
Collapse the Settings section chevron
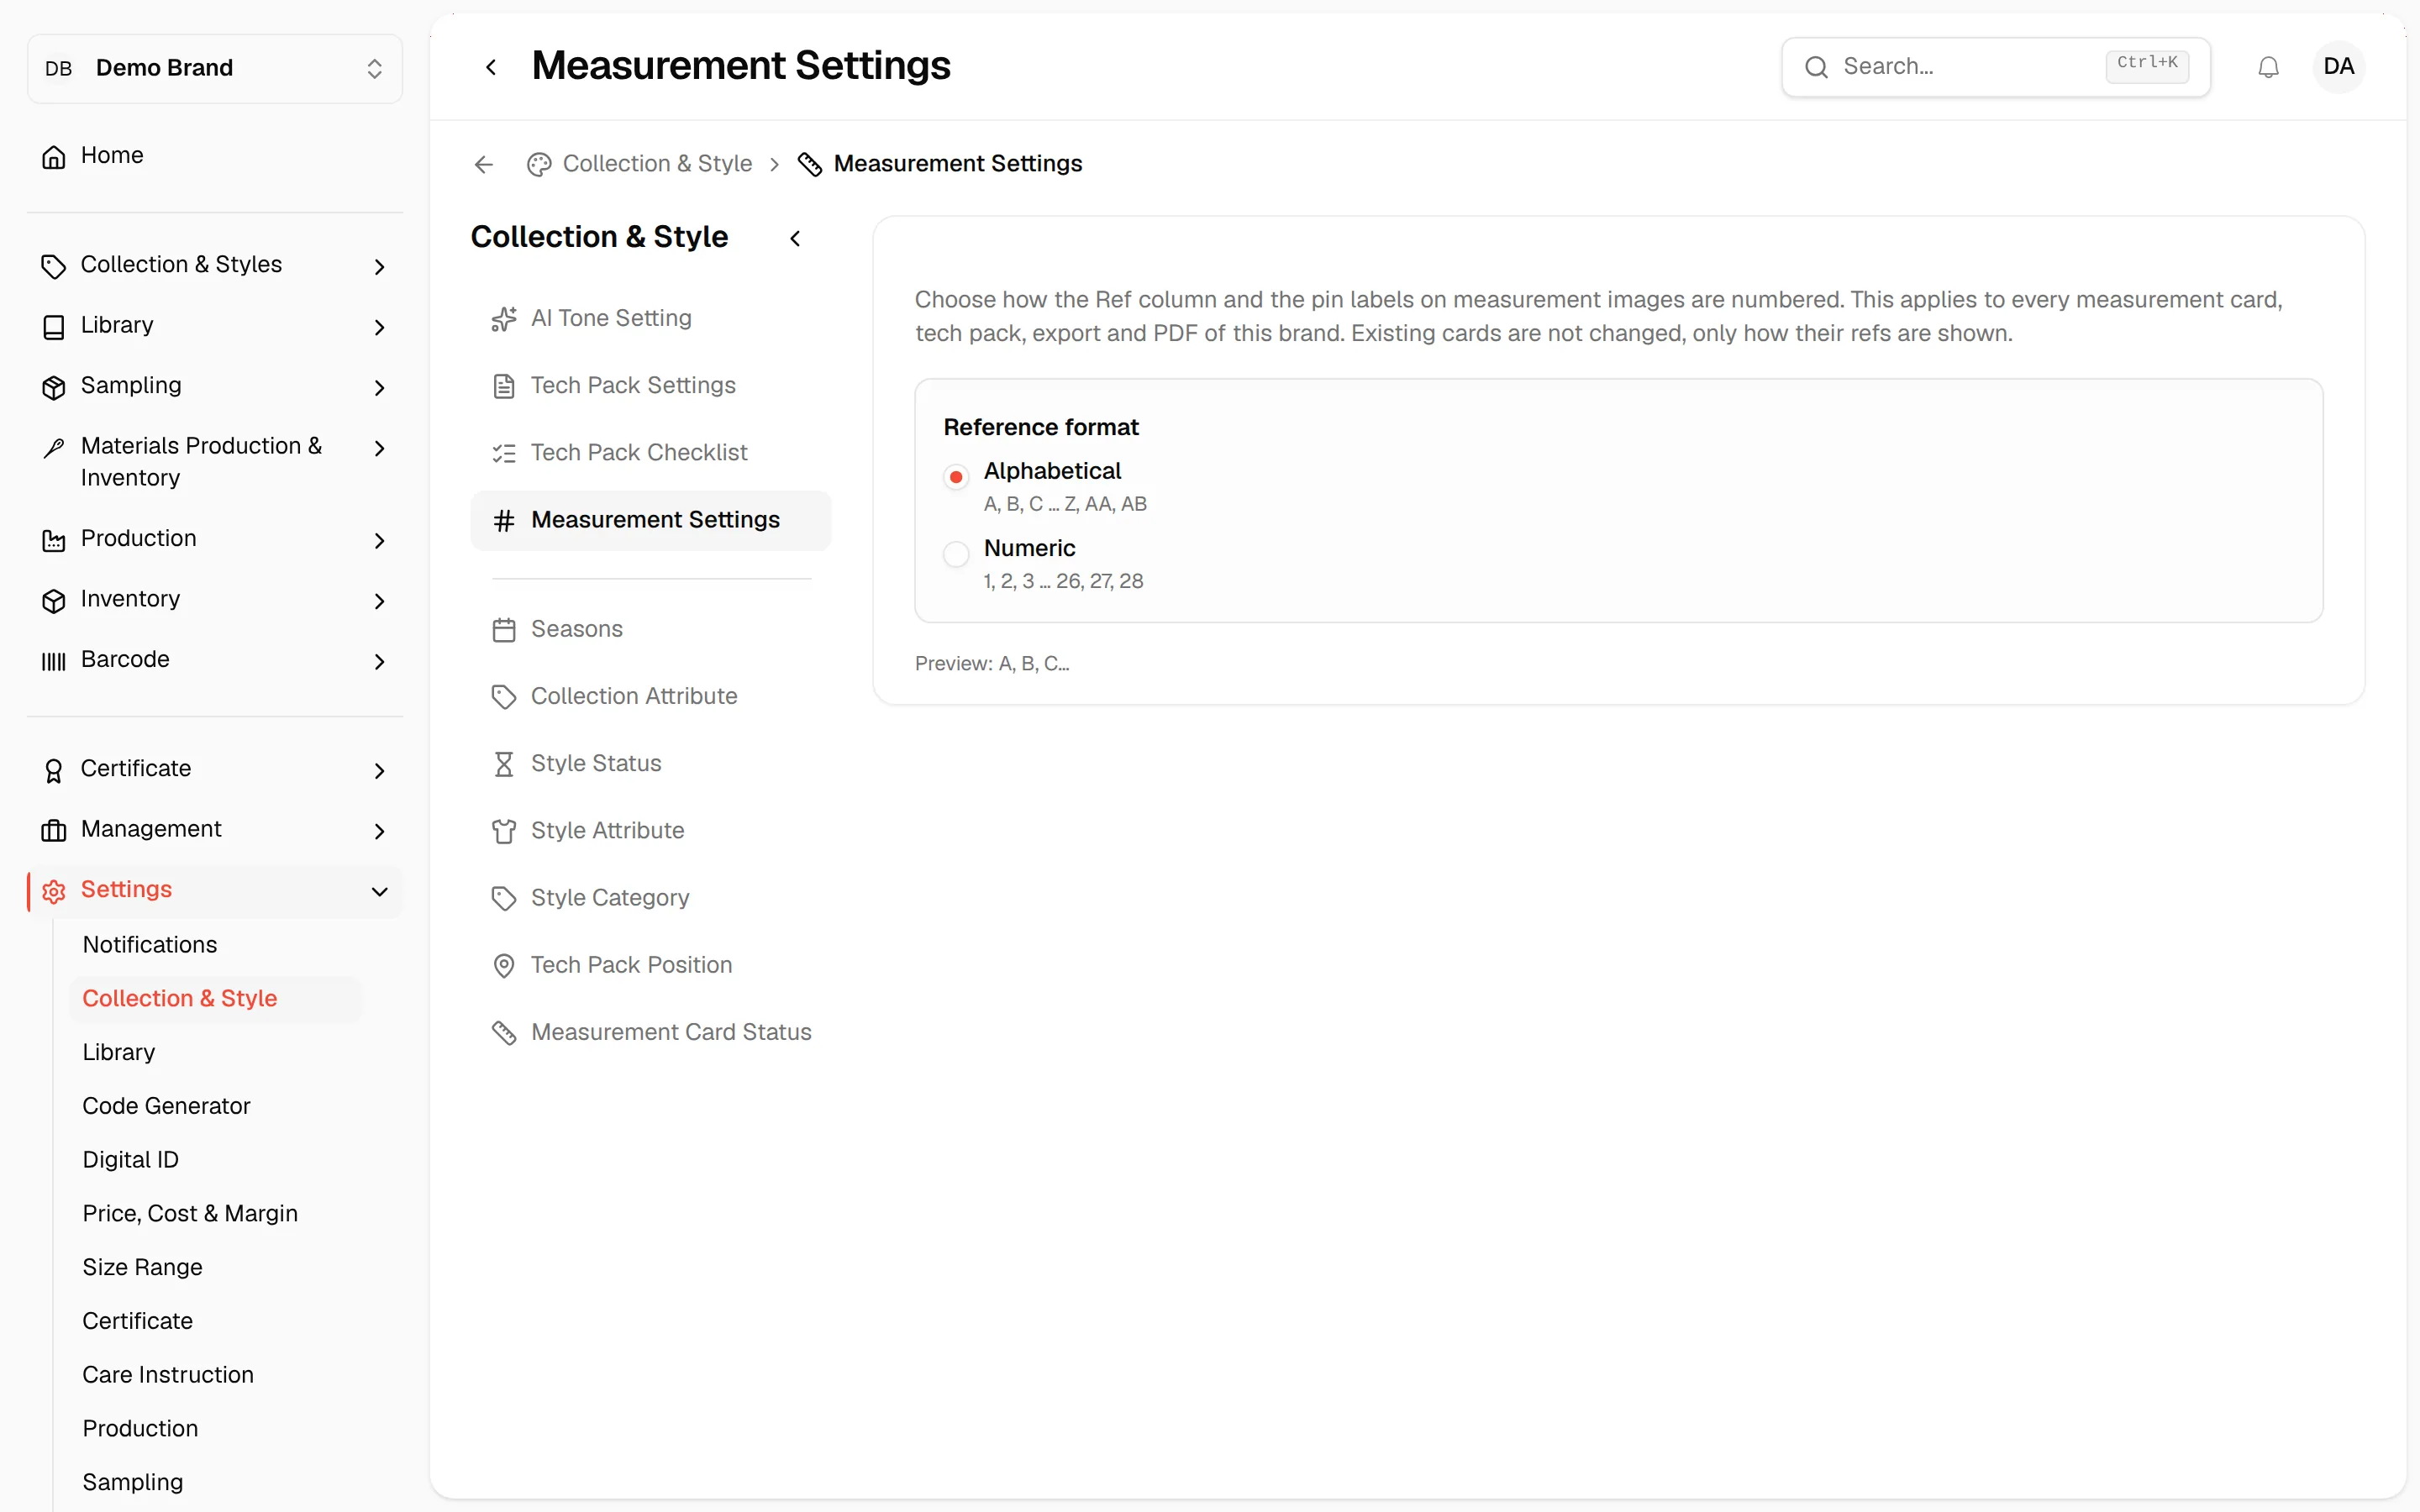click(x=379, y=891)
